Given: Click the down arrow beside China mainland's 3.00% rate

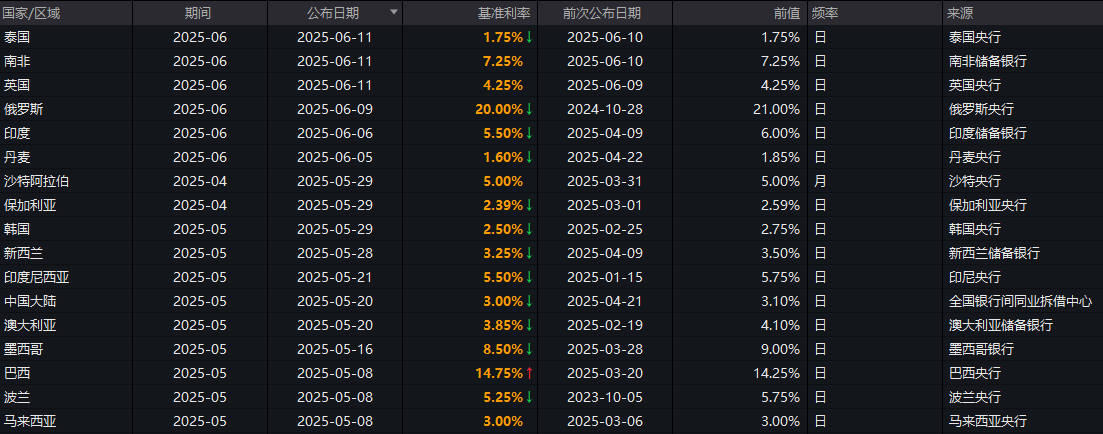Looking at the screenshot, I should point(529,301).
